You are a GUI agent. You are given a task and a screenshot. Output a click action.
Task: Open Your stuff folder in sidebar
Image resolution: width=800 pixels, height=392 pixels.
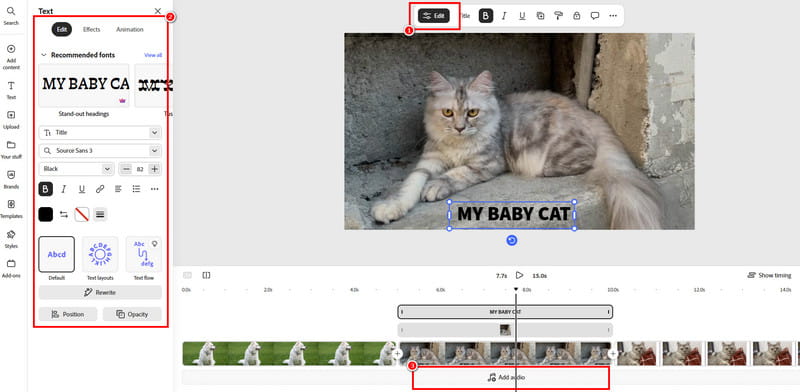point(11,150)
